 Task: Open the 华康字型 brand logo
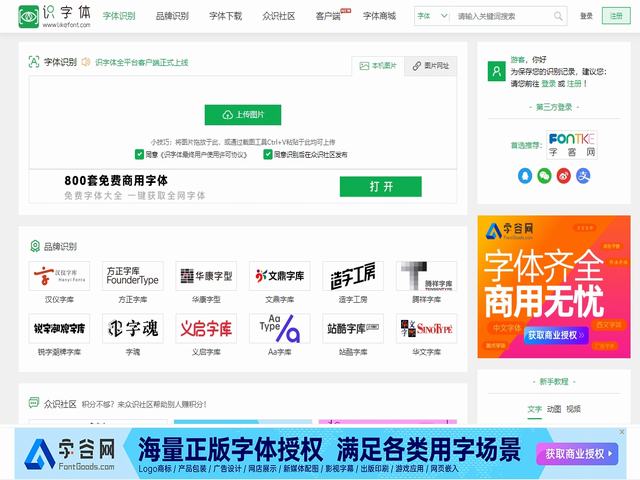click(x=206, y=276)
